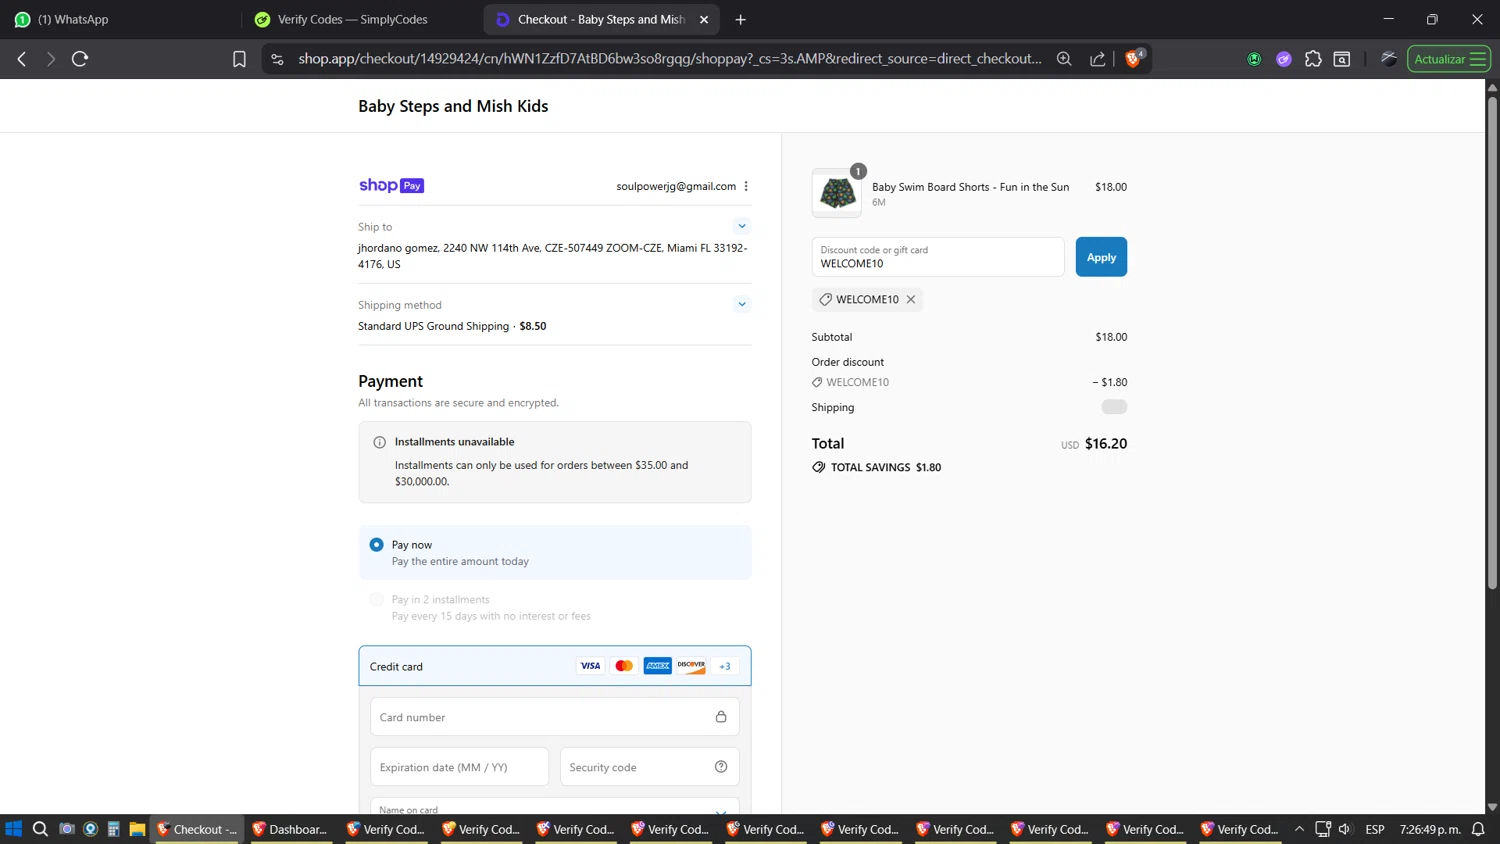The width and height of the screenshot is (1500, 844).
Task: Focus the Expiration date field
Action: 459,767
